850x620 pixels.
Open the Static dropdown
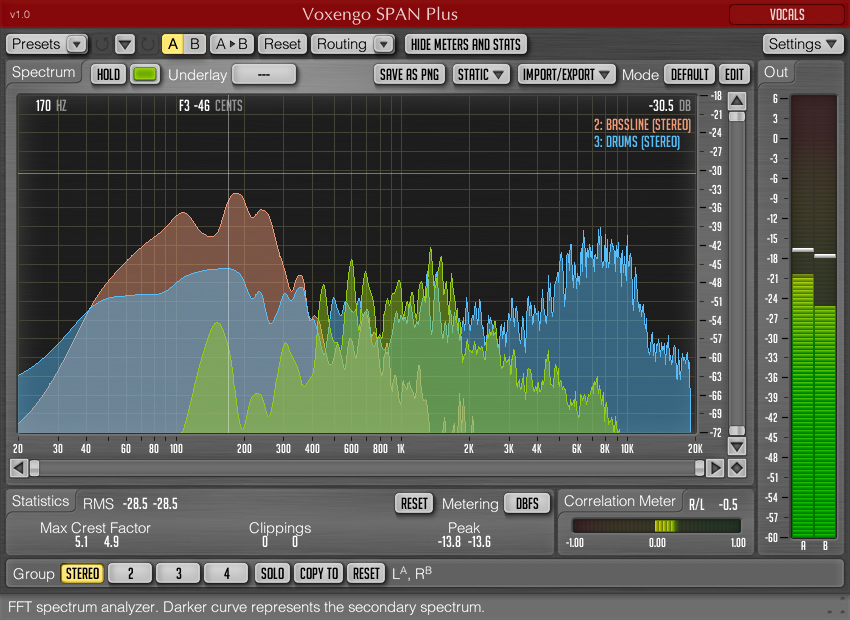(x=481, y=75)
